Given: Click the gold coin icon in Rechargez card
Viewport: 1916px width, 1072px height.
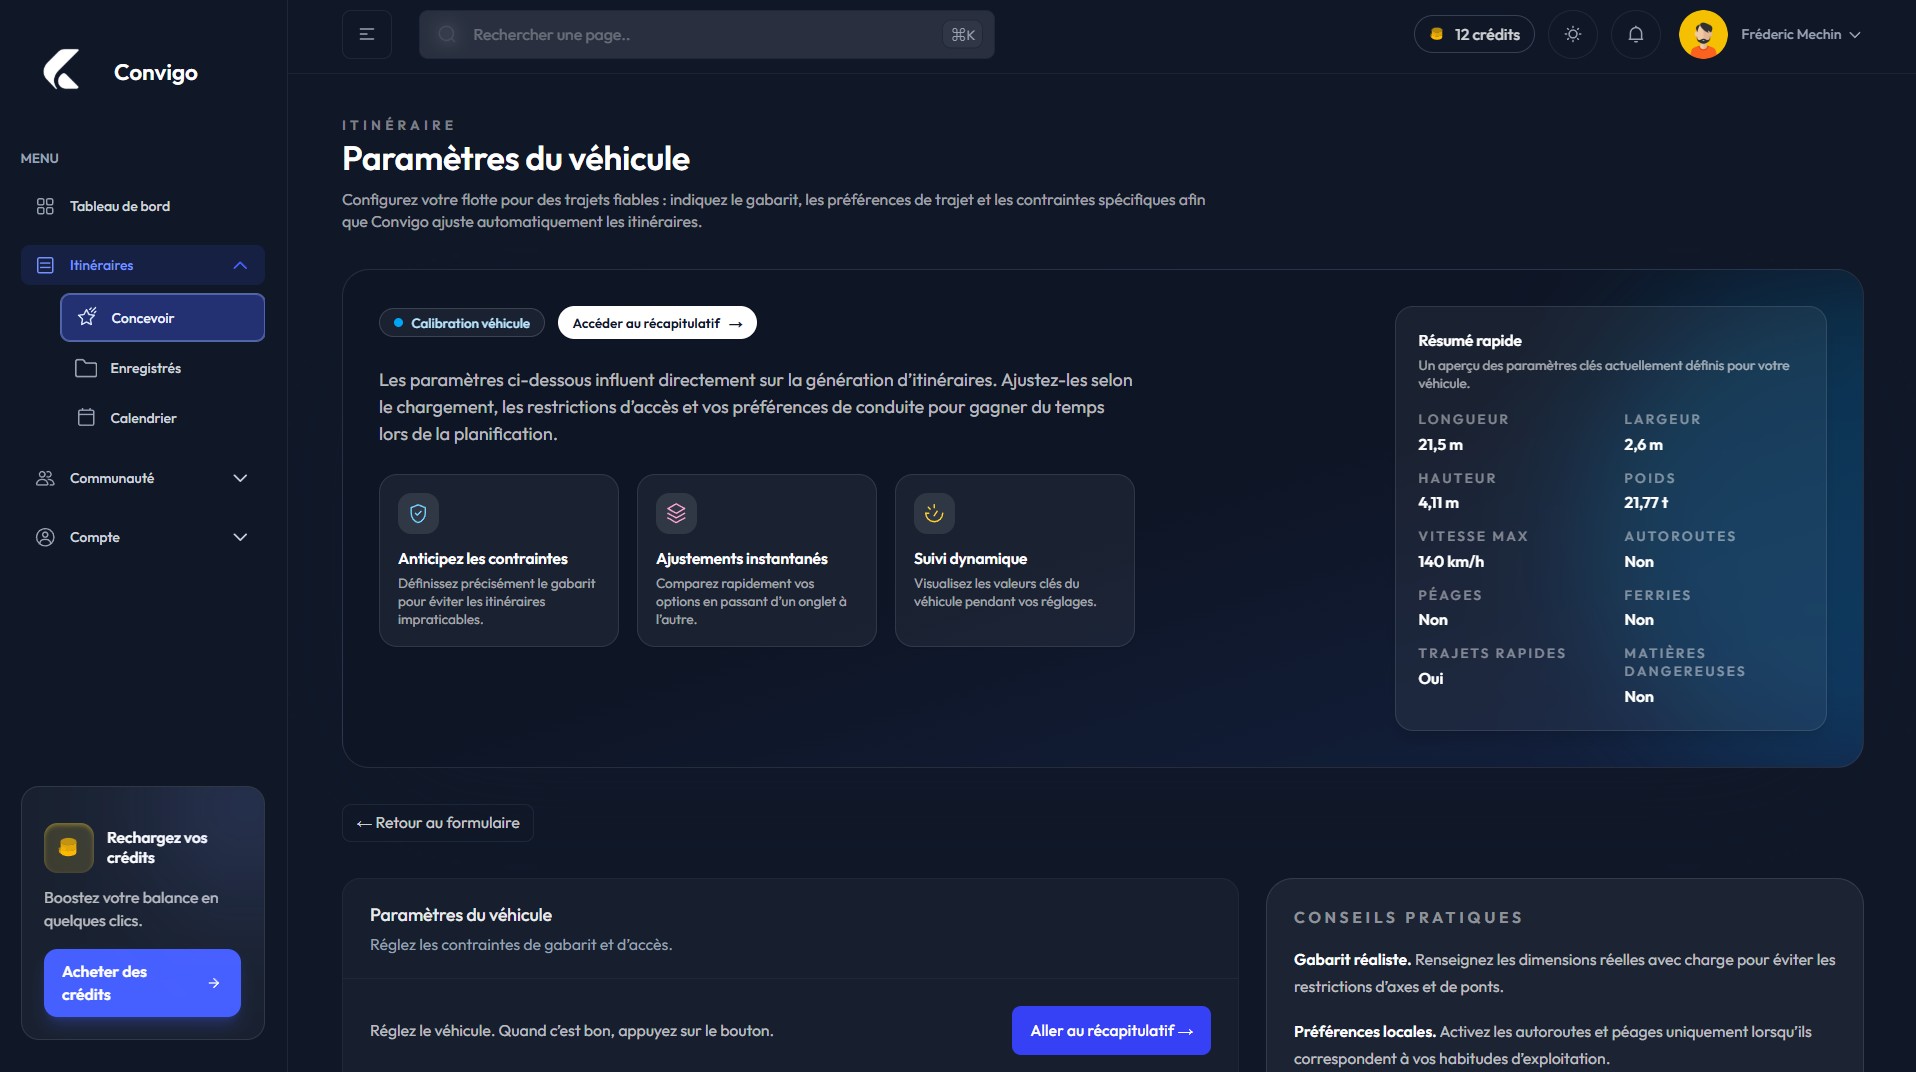Looking at the screenshot, I should [68, 848].
